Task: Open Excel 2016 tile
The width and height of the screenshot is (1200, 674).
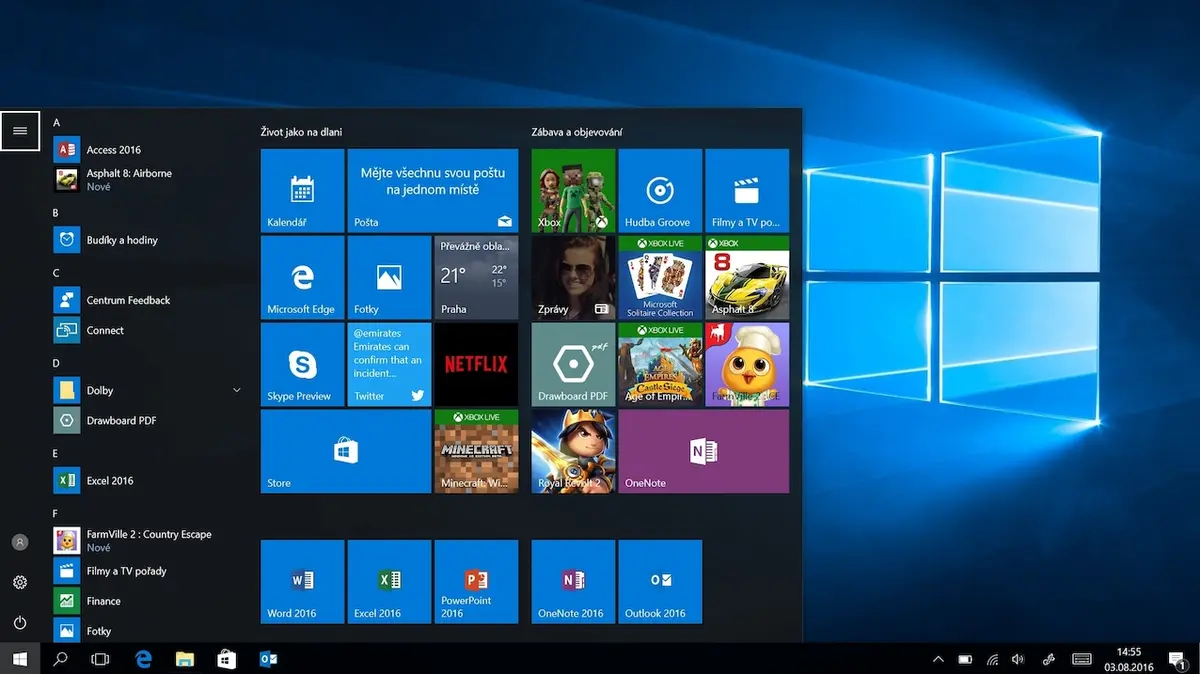Action: (x=389, y=582)
